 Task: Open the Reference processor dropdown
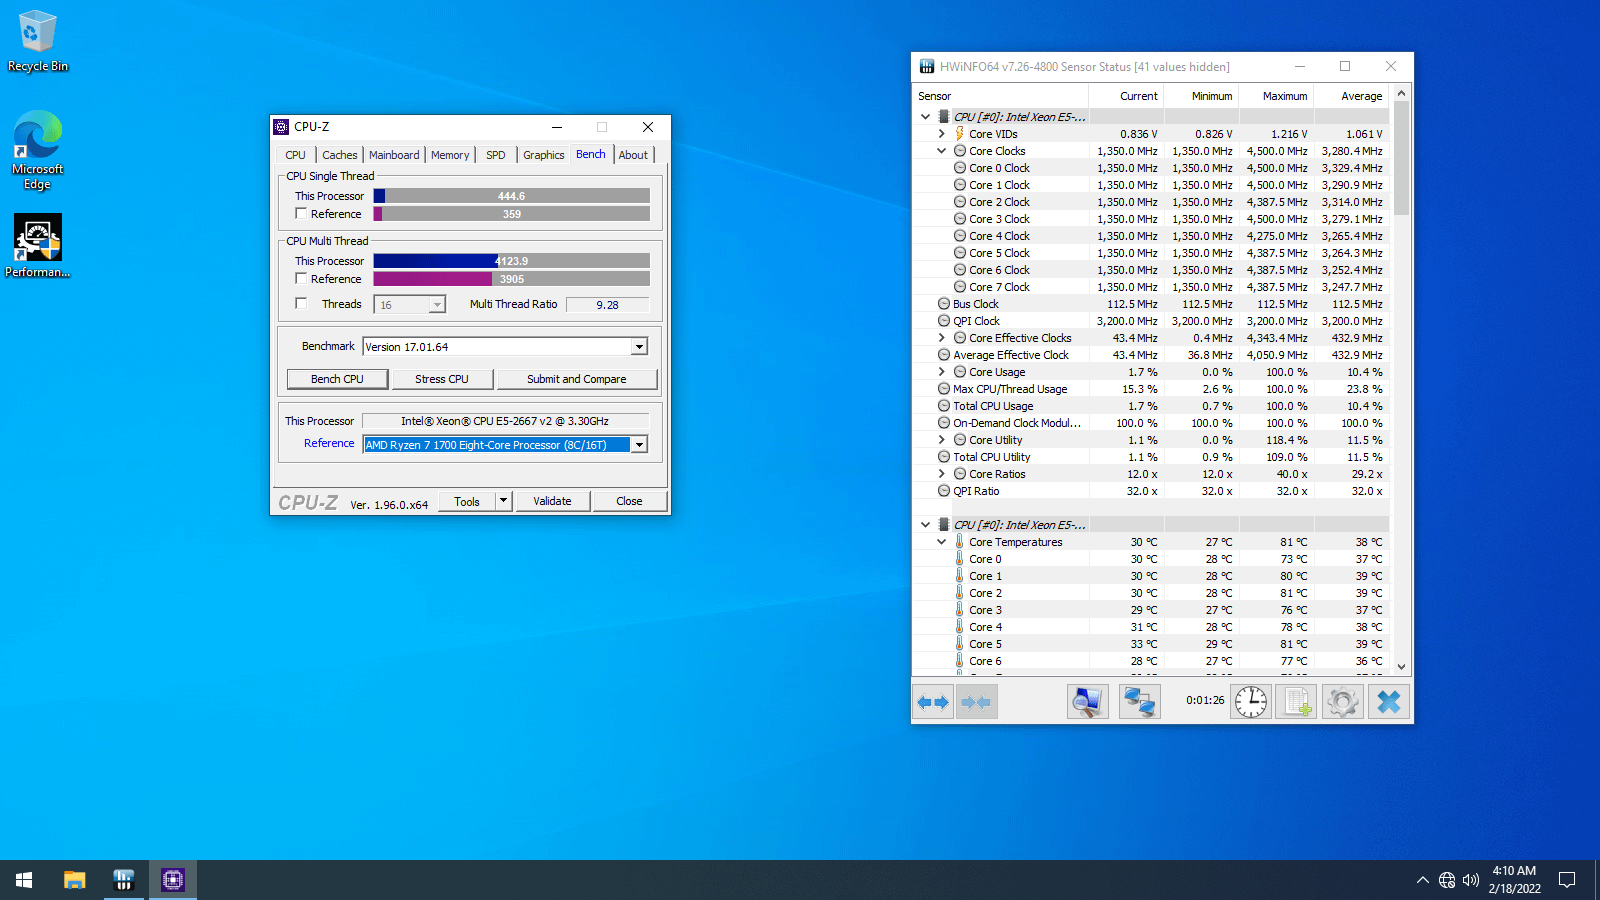[x=639, y=445]
